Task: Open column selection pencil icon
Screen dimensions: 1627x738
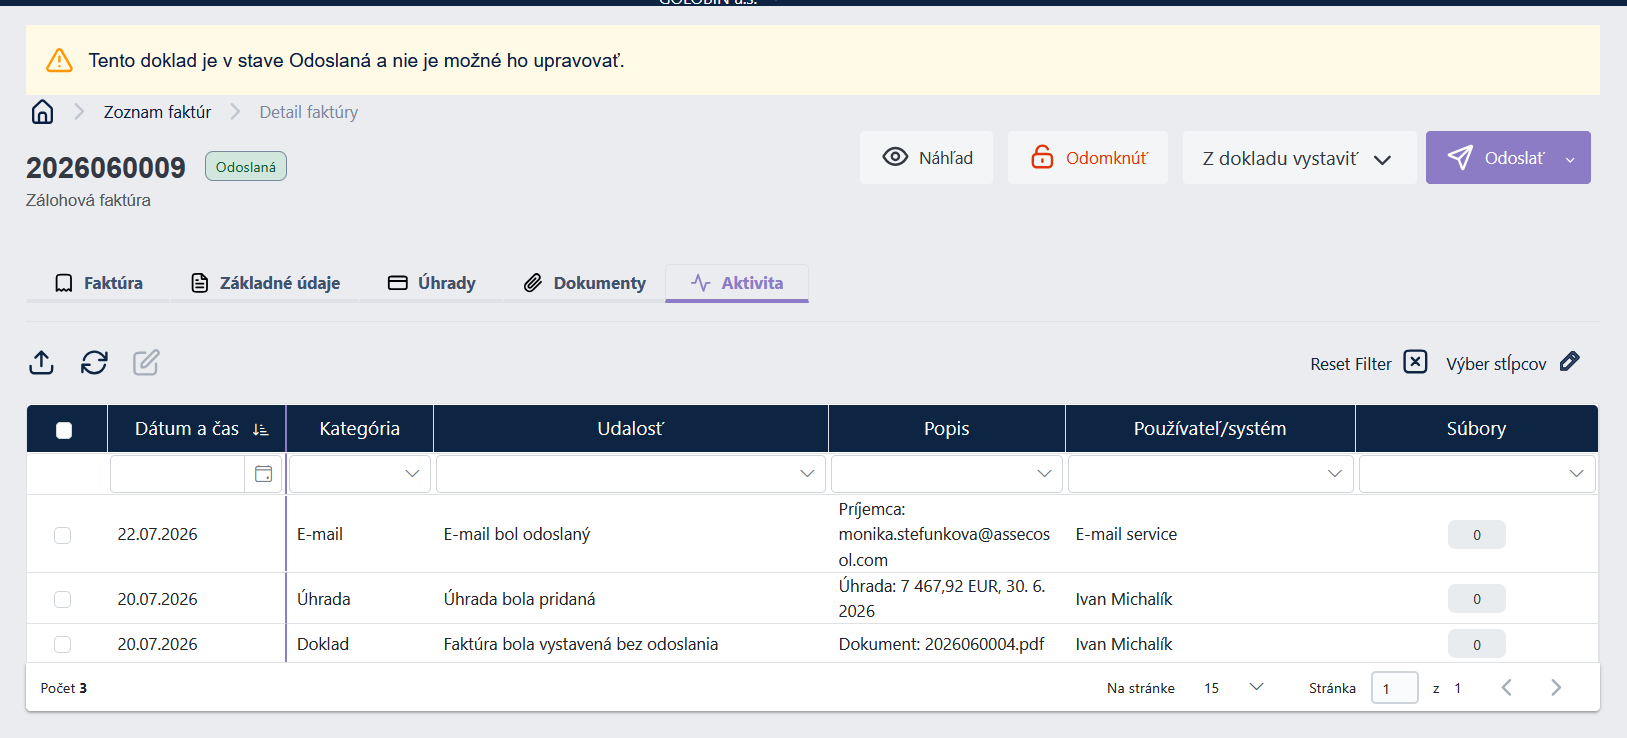Action: click(x=1570, y=361)
